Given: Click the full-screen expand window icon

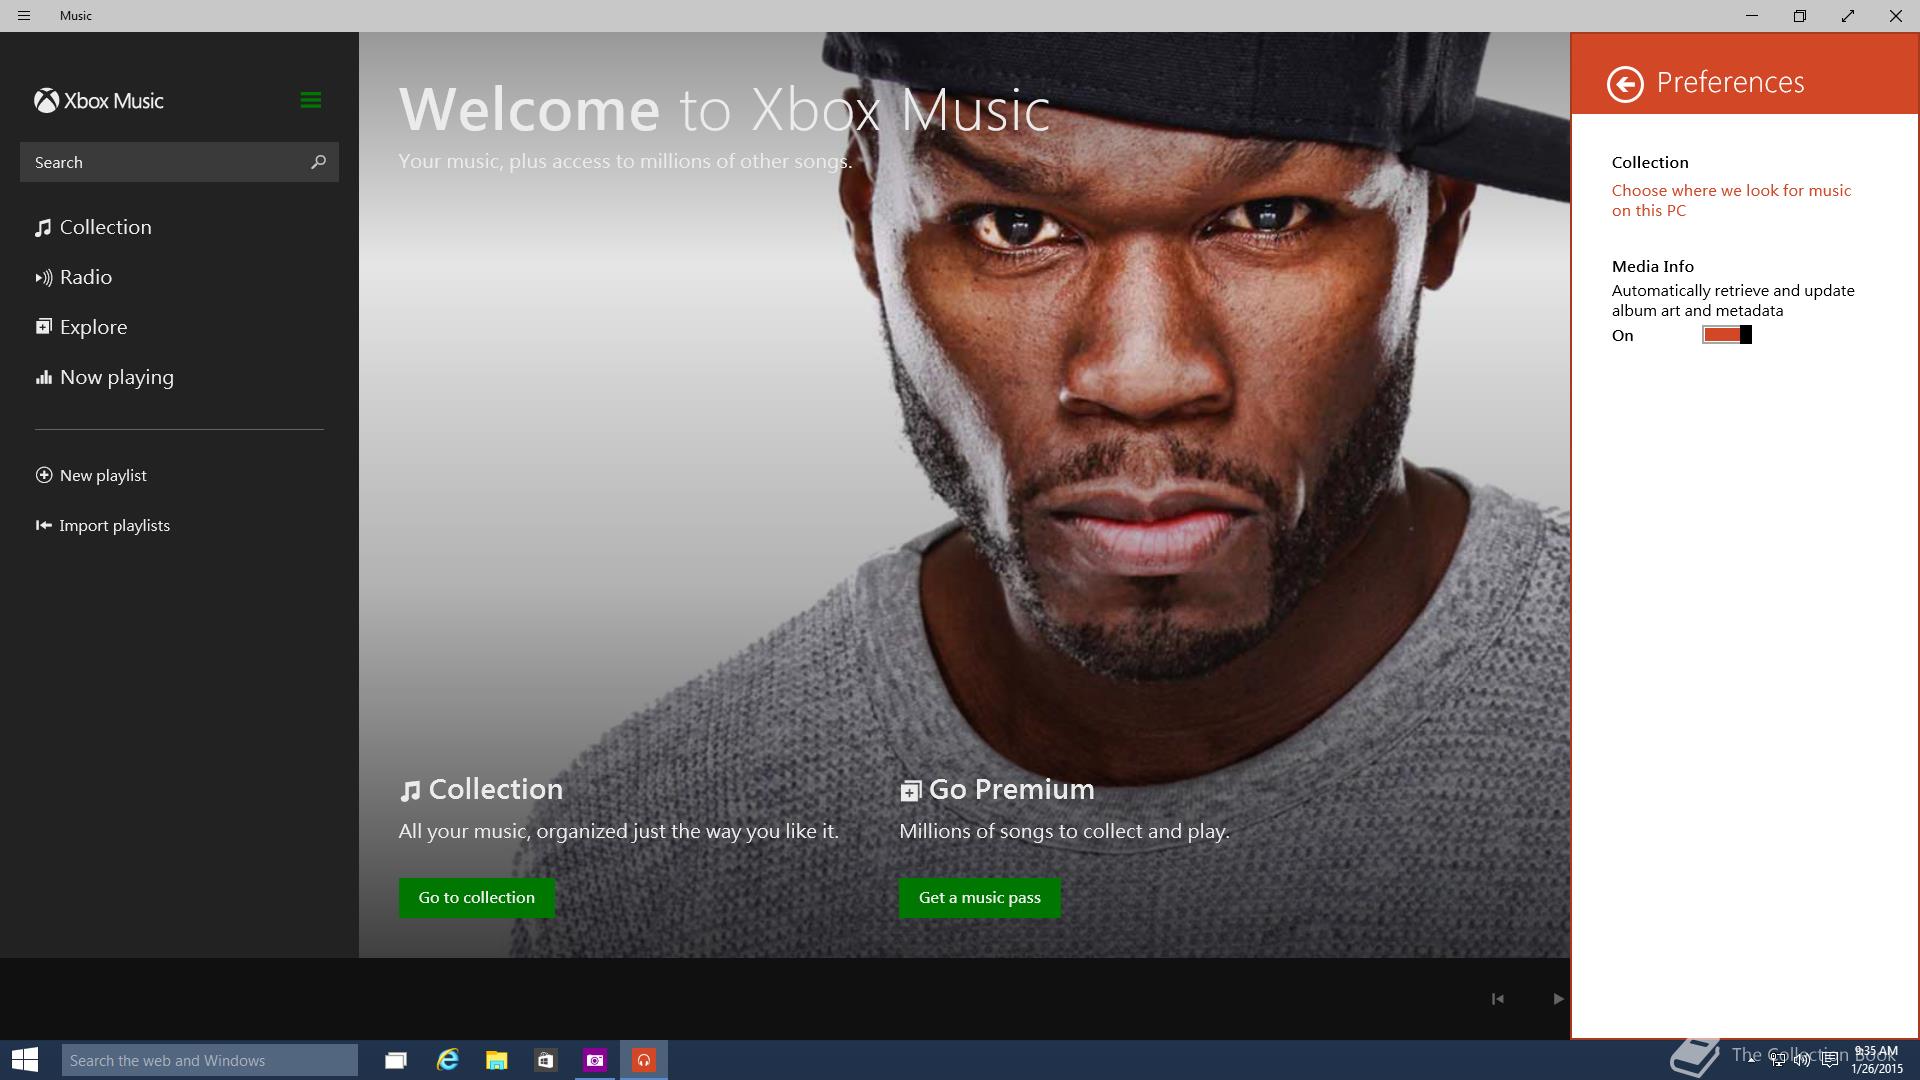Looking at the screenshot, I should pos(1848,16).
